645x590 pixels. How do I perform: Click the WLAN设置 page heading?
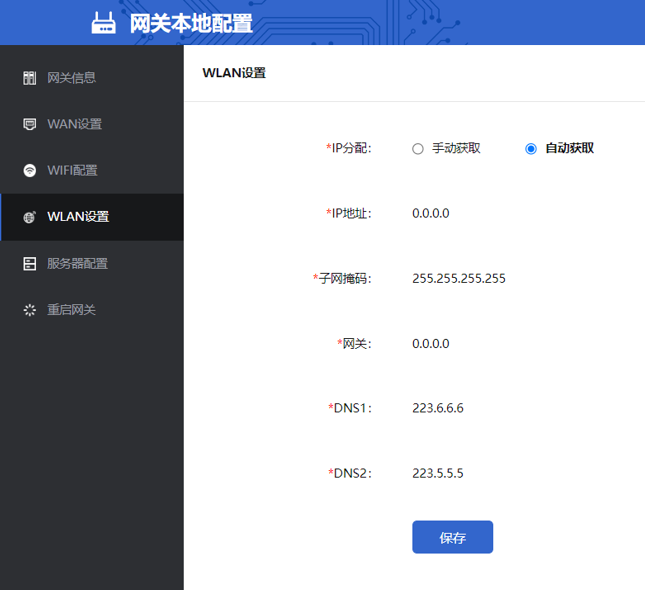pyautogui.click(x=234, y=73)
